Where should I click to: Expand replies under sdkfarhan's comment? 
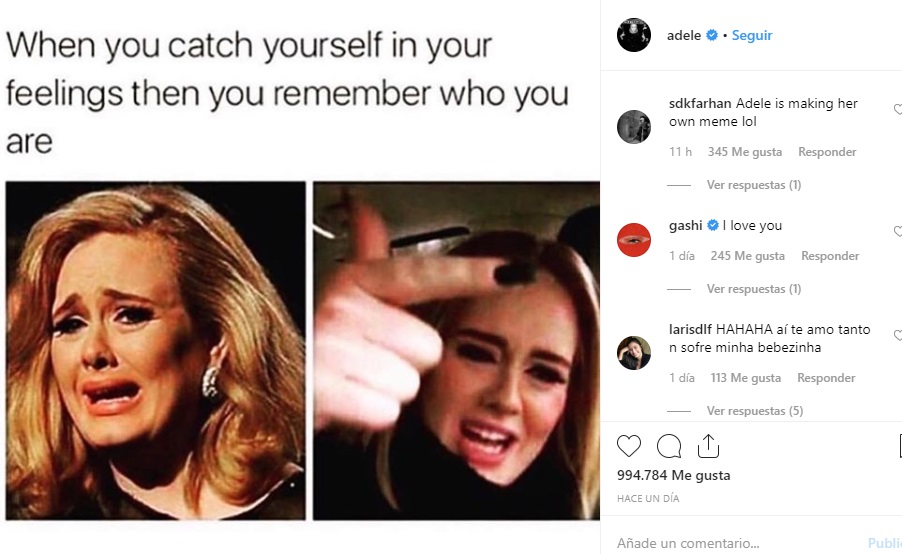[754, 185]
